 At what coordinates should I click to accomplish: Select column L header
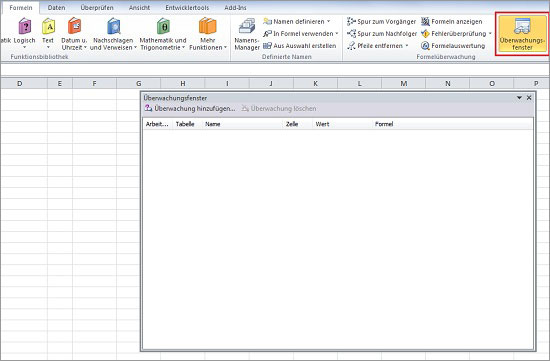point(360,83)
